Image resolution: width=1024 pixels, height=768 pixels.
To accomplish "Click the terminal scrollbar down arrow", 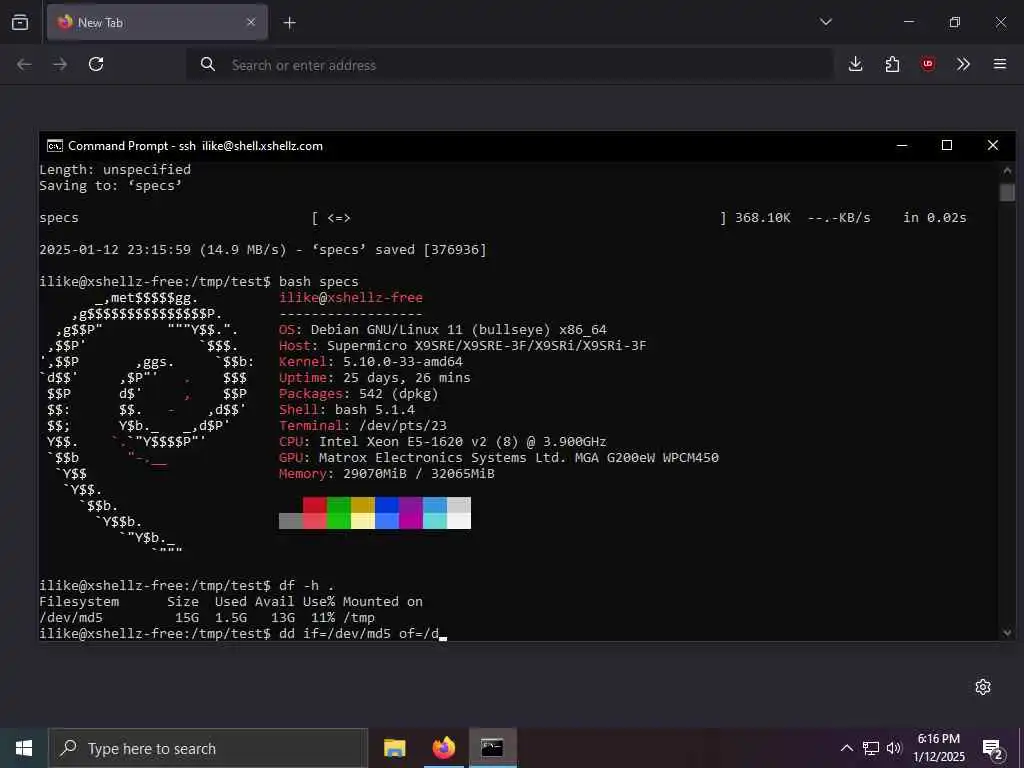I will click(1007, 632).
